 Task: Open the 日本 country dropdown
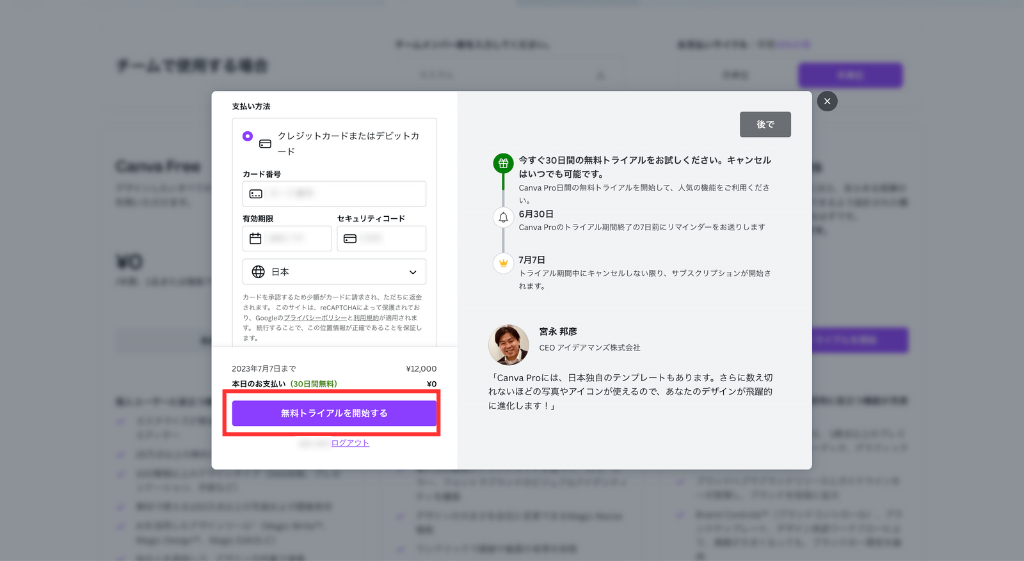[x=334, y=272]
